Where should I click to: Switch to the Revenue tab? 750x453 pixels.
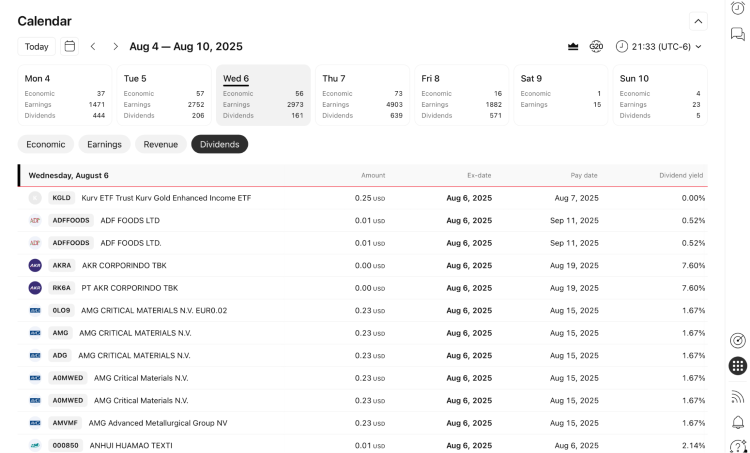coord(160,144)
